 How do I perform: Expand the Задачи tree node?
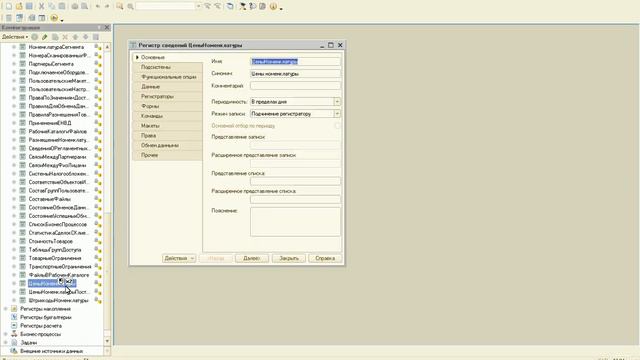pyautogui.click(x=6, y=343)
